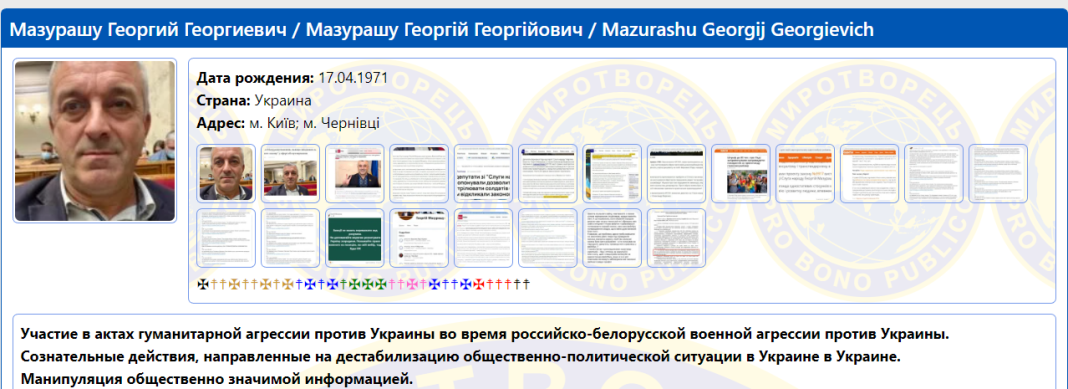Screen dimensions: 1068x389
Task: Click line starting "Участие в актах гуманитарной агрессии"
Action: pos(484,335)
